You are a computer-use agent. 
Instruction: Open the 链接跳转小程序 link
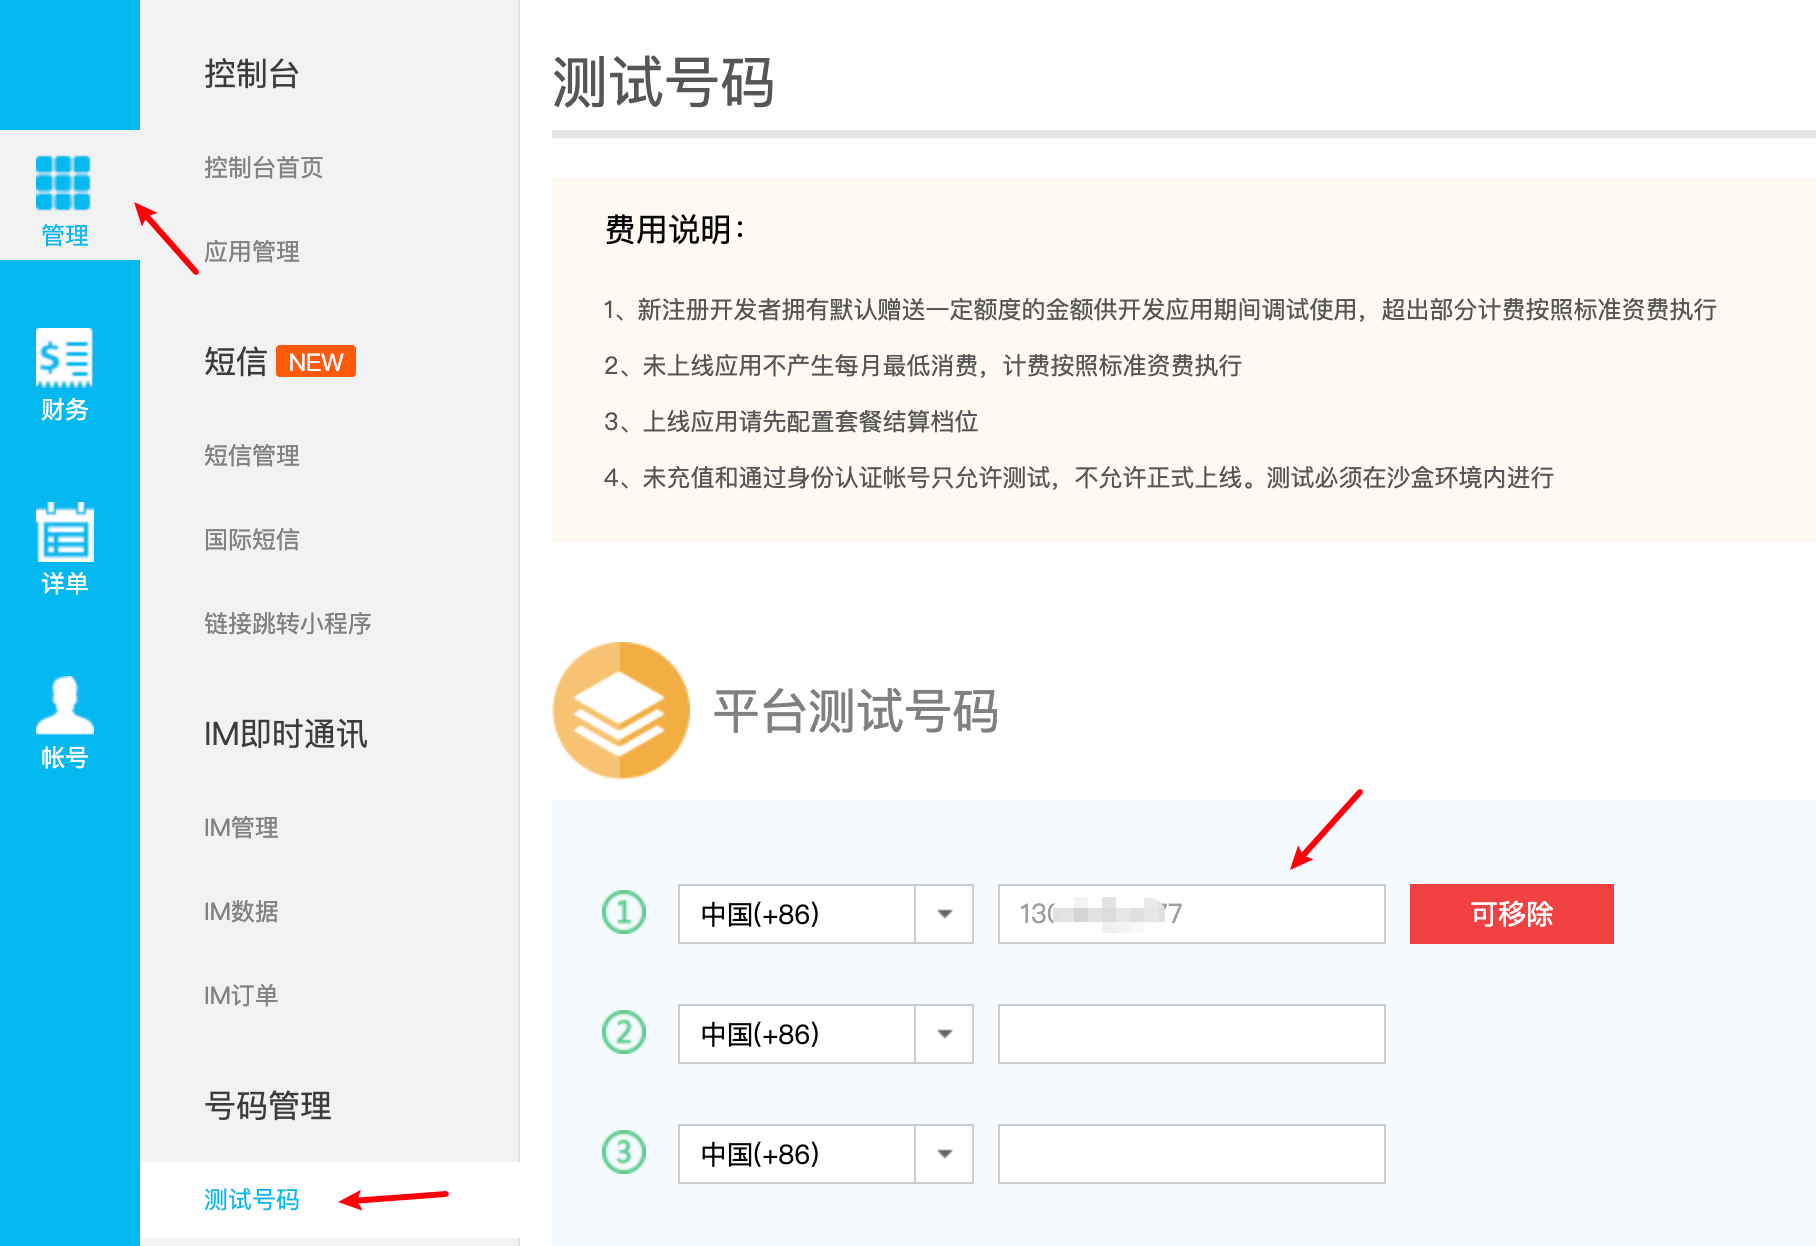pos(288,624)
